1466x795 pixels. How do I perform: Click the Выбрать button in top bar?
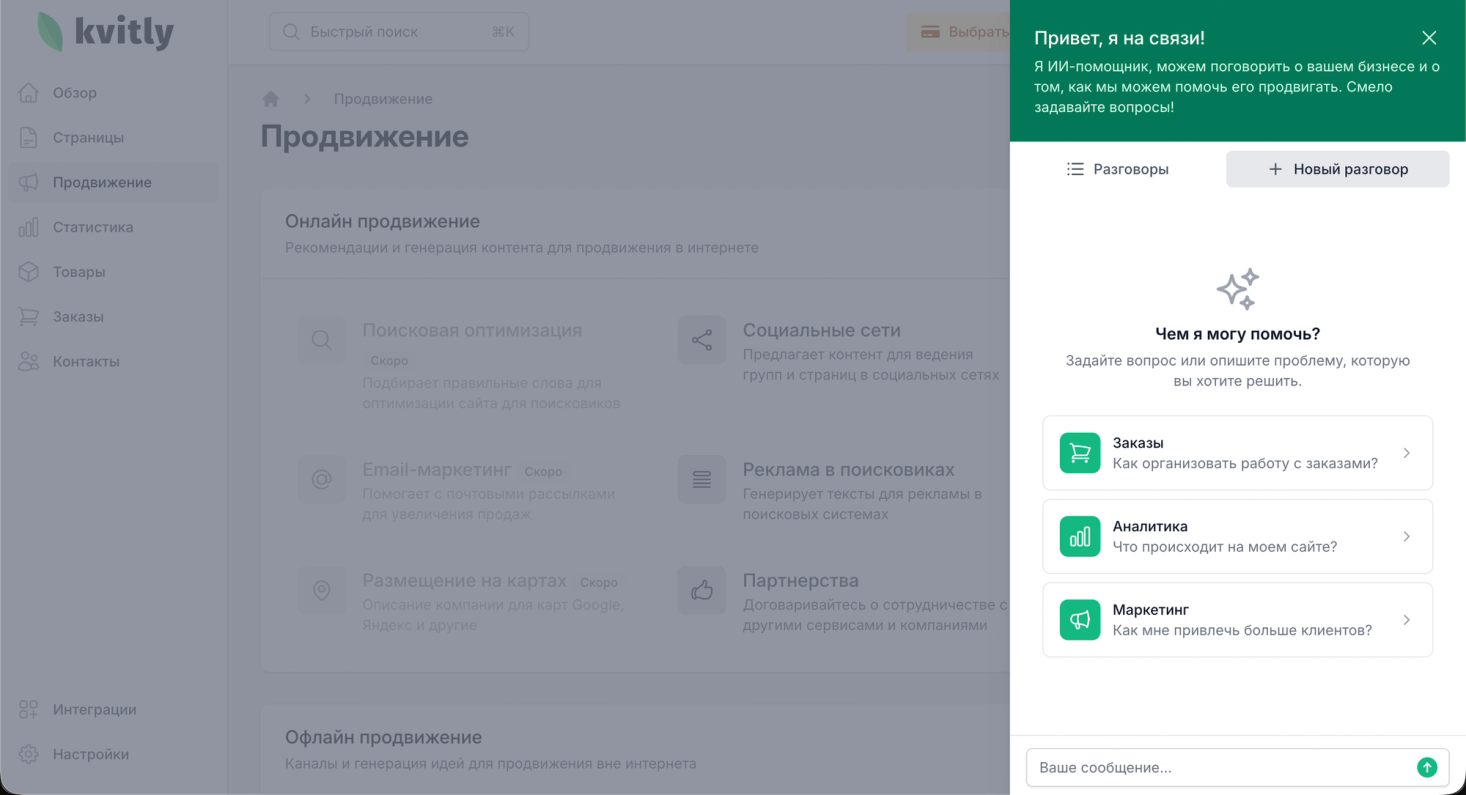(958, 32)
